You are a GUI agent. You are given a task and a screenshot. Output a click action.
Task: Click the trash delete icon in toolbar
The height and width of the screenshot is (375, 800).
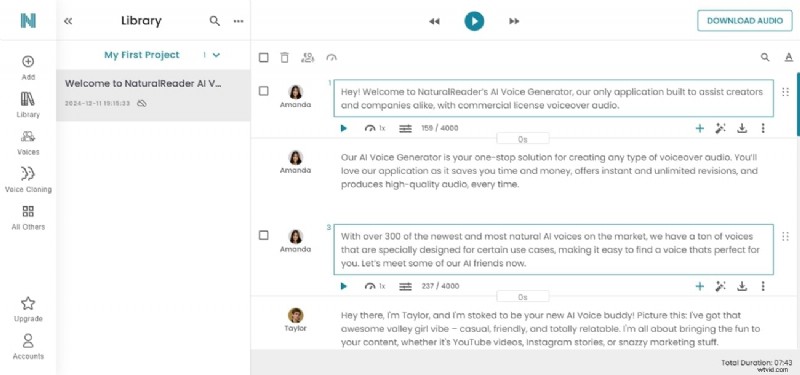click(285, 58)
